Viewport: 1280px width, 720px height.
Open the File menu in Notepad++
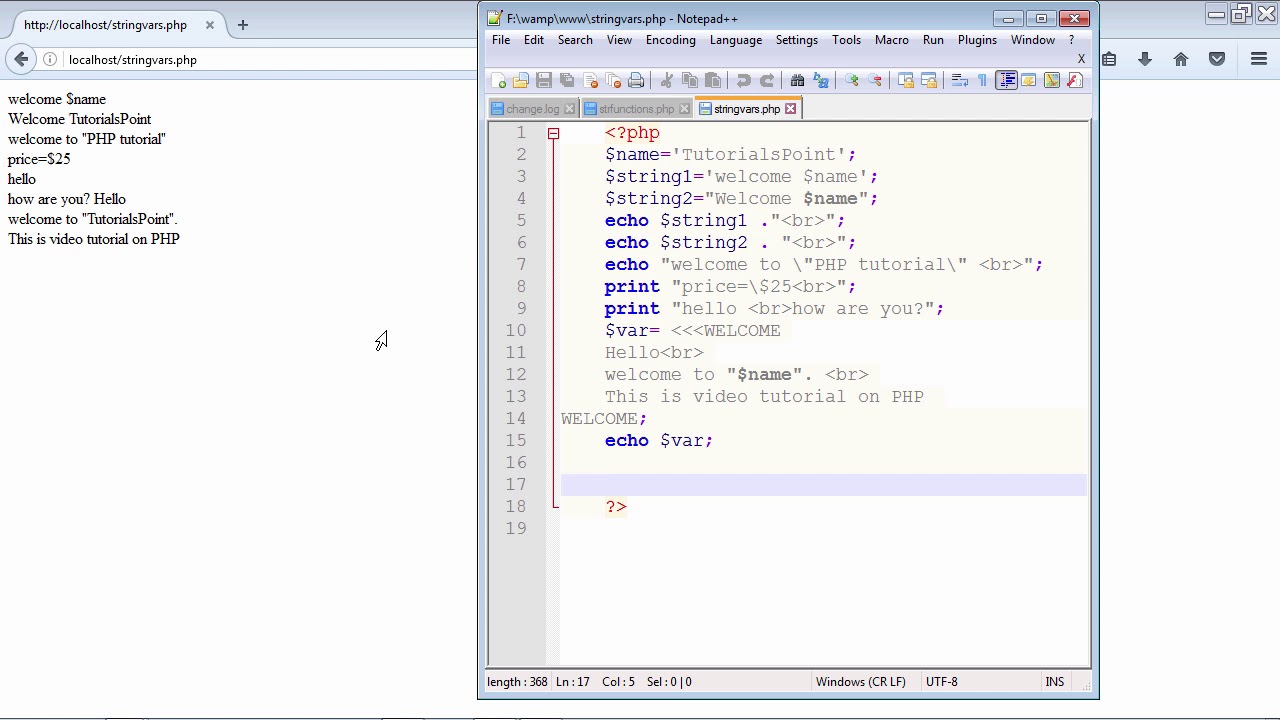click(501, 40)
